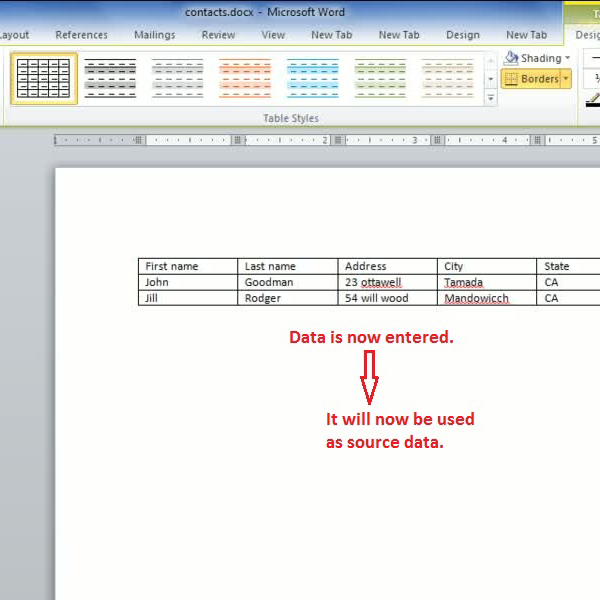Apply the orange-red accent table style

tap(244, 79)
